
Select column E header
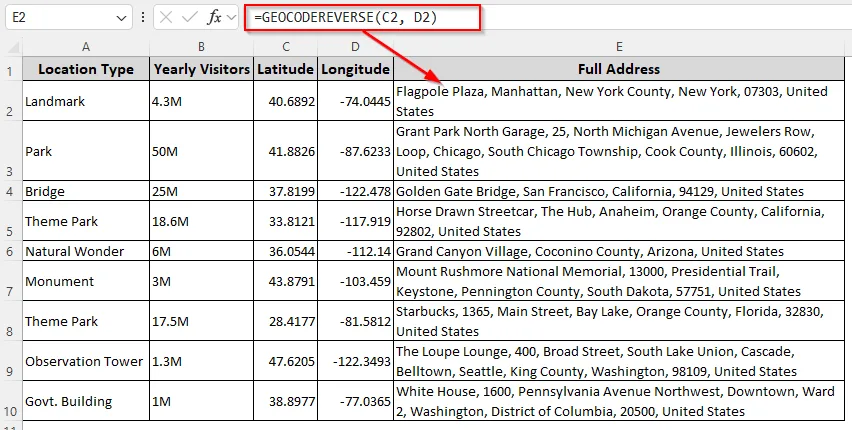click(x=619, y=47)
